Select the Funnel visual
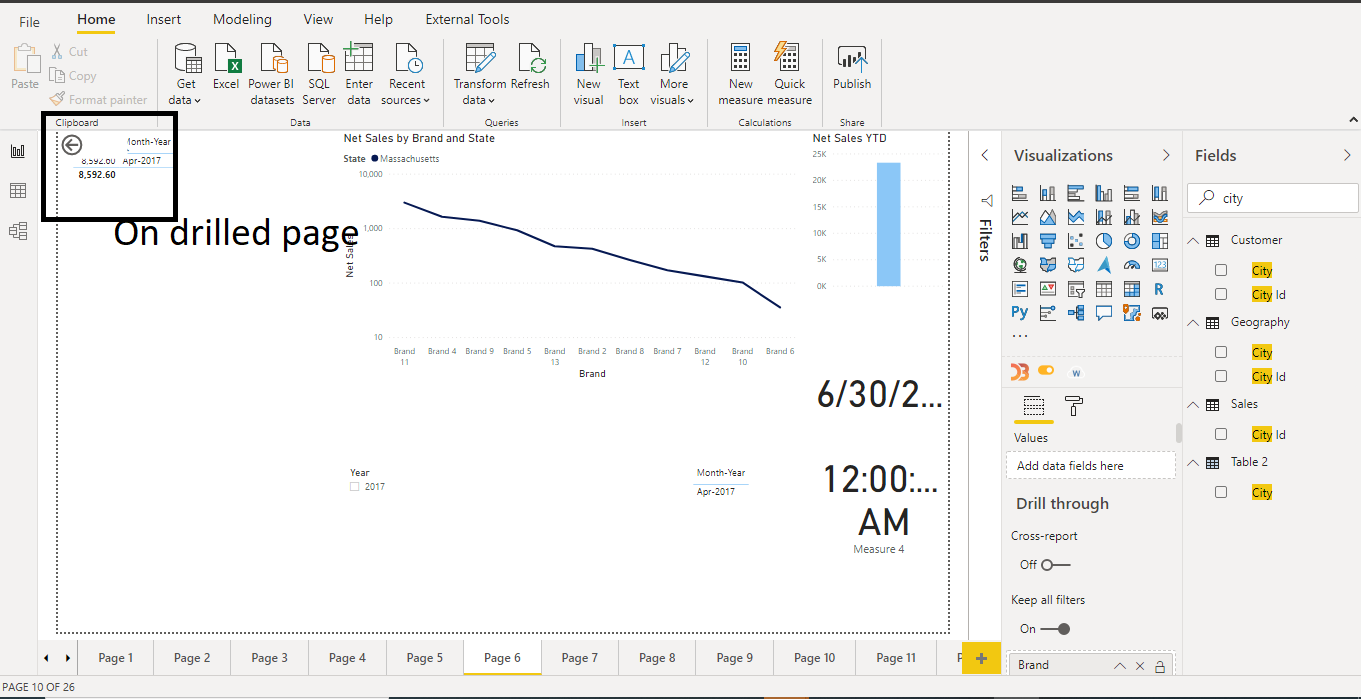1361x699 pixels. [x=1048, y=241]
